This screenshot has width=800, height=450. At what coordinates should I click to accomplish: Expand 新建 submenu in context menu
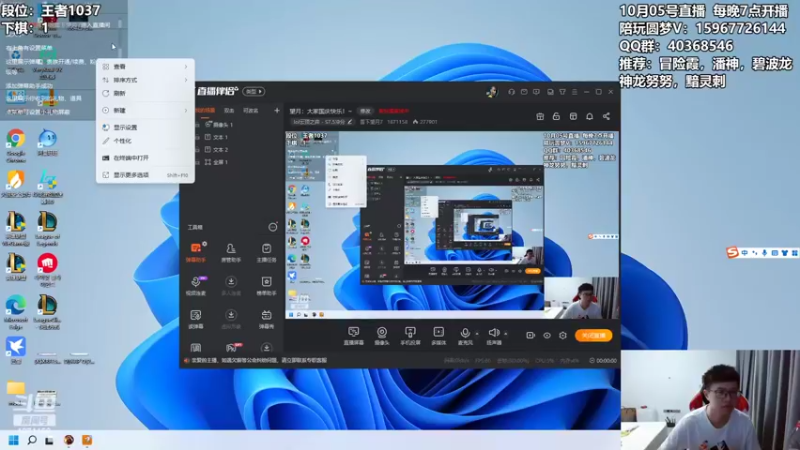point(145,110)
